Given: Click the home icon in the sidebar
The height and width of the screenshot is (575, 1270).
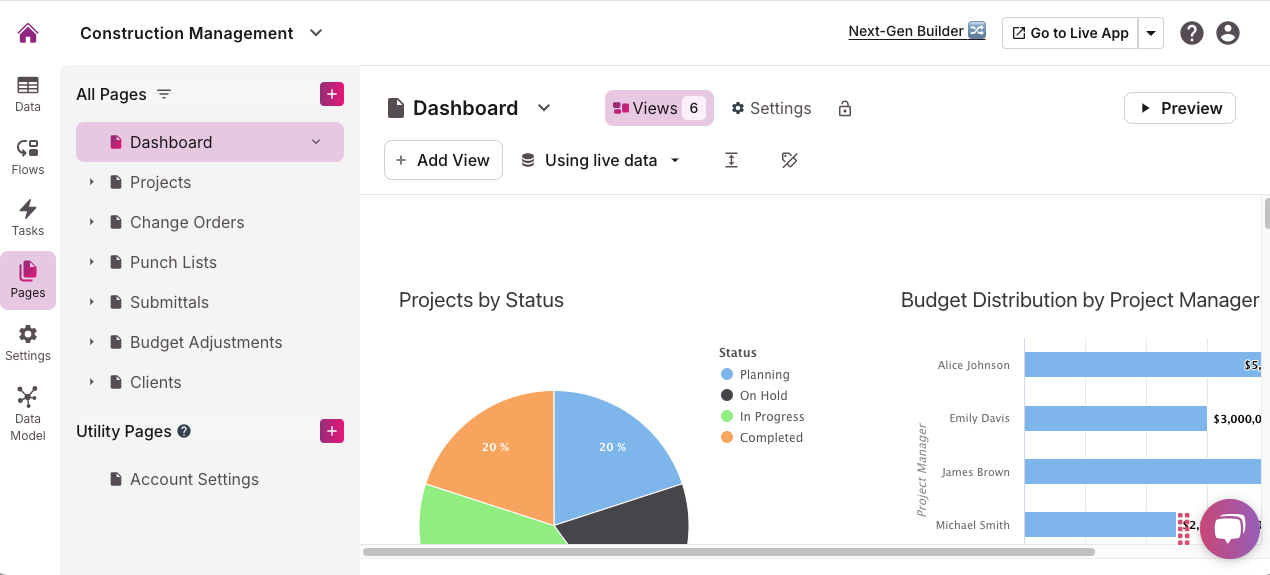Looking at the screenshot, I should pyautogui.click(x=28, y=33).
